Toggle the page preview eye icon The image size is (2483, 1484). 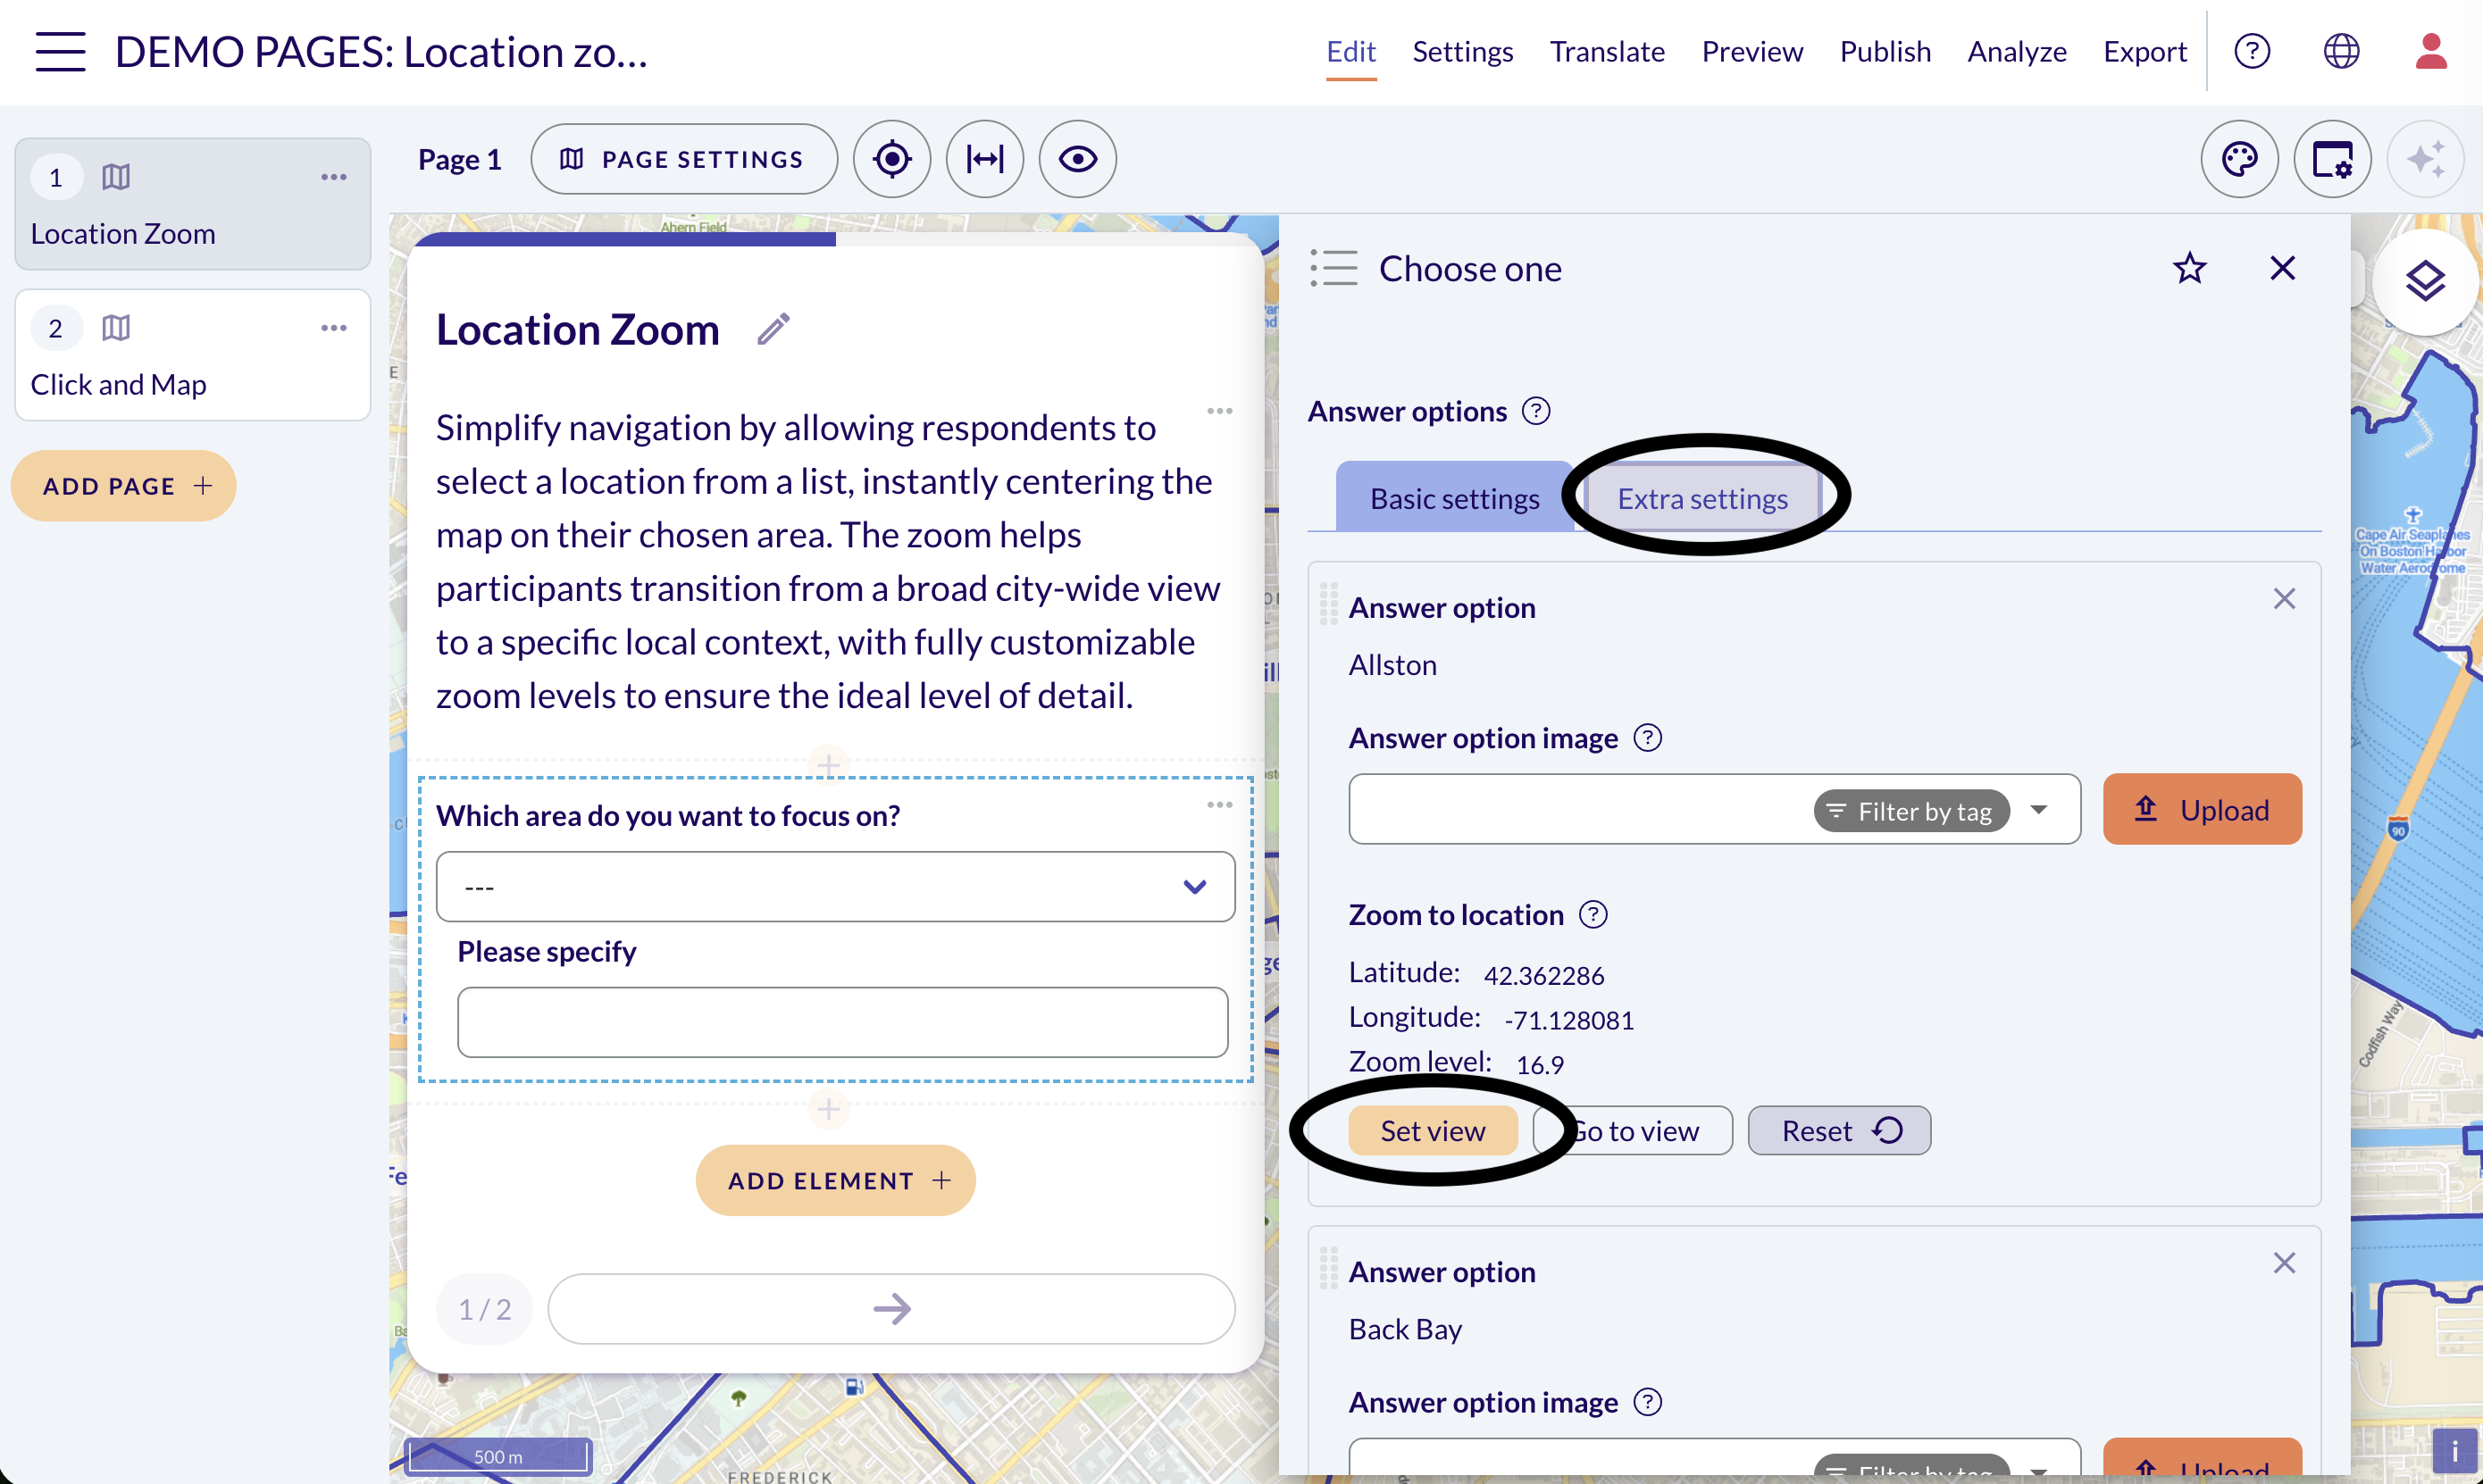pyautogui.click(x=1078, y=159)
